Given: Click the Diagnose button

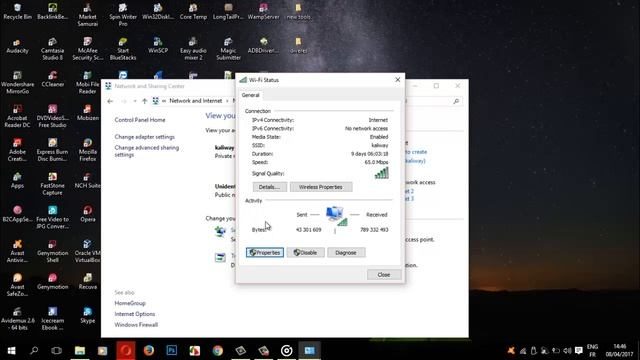Looking at the screenshot, I should 346,253.
